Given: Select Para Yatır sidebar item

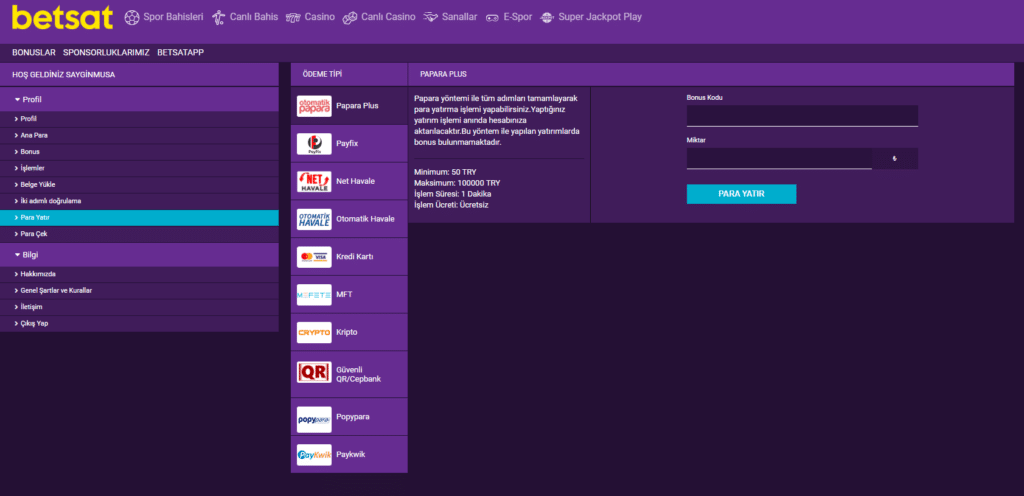Looking at the screenshot, I should (139, 217).
